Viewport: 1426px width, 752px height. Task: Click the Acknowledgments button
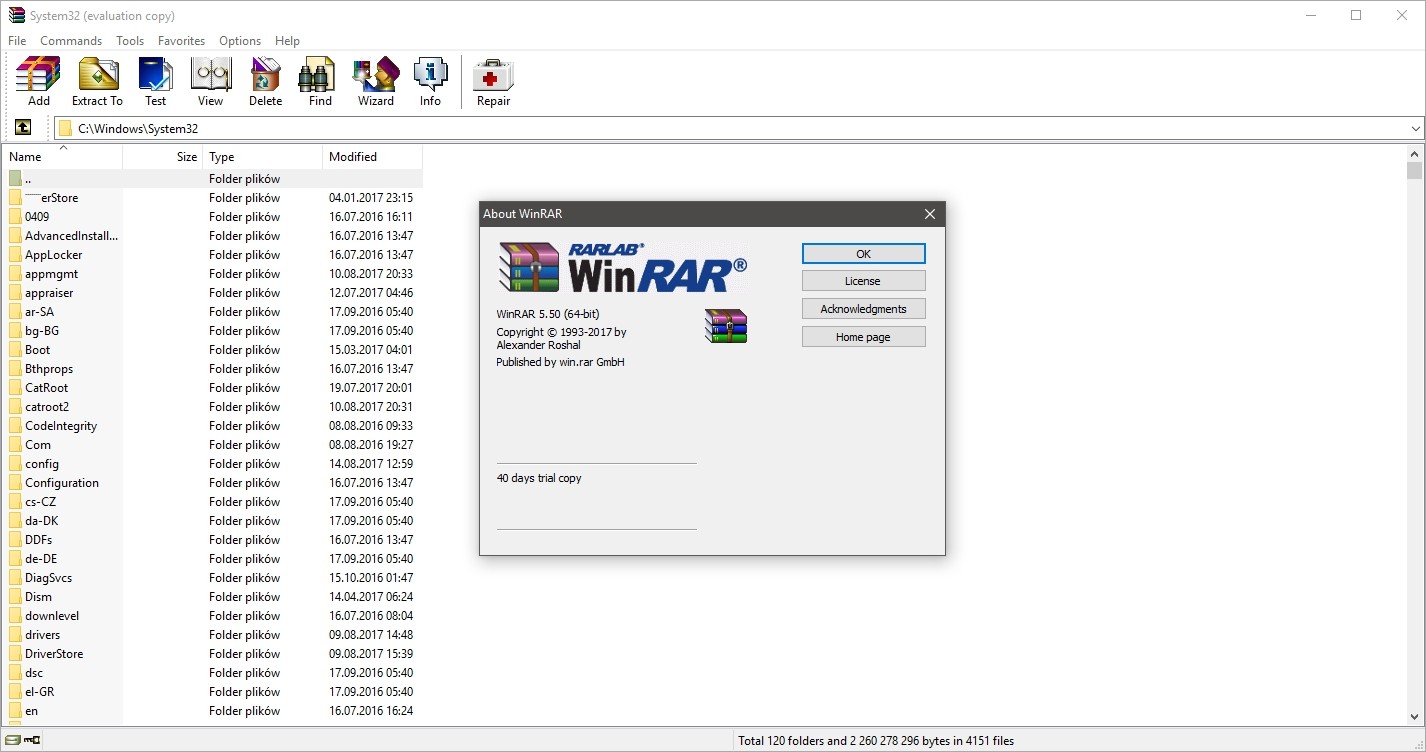pos(863,309)
